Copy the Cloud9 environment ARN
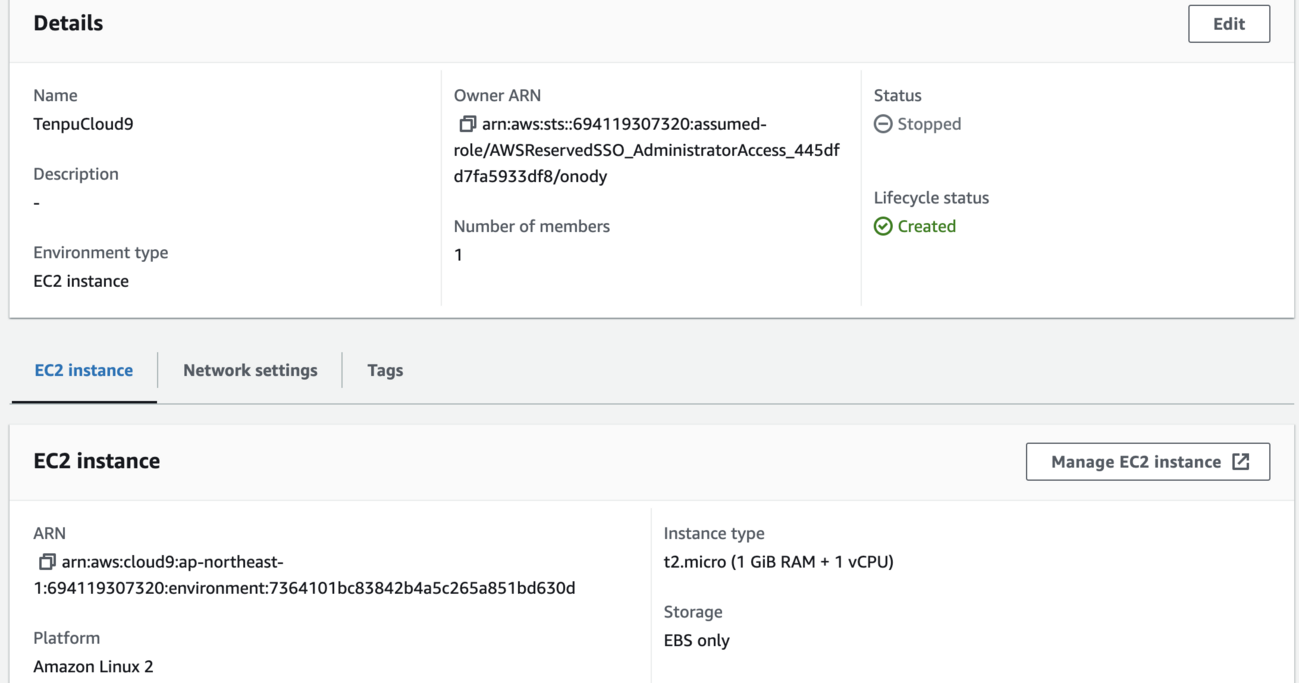 tap(47, 562)
